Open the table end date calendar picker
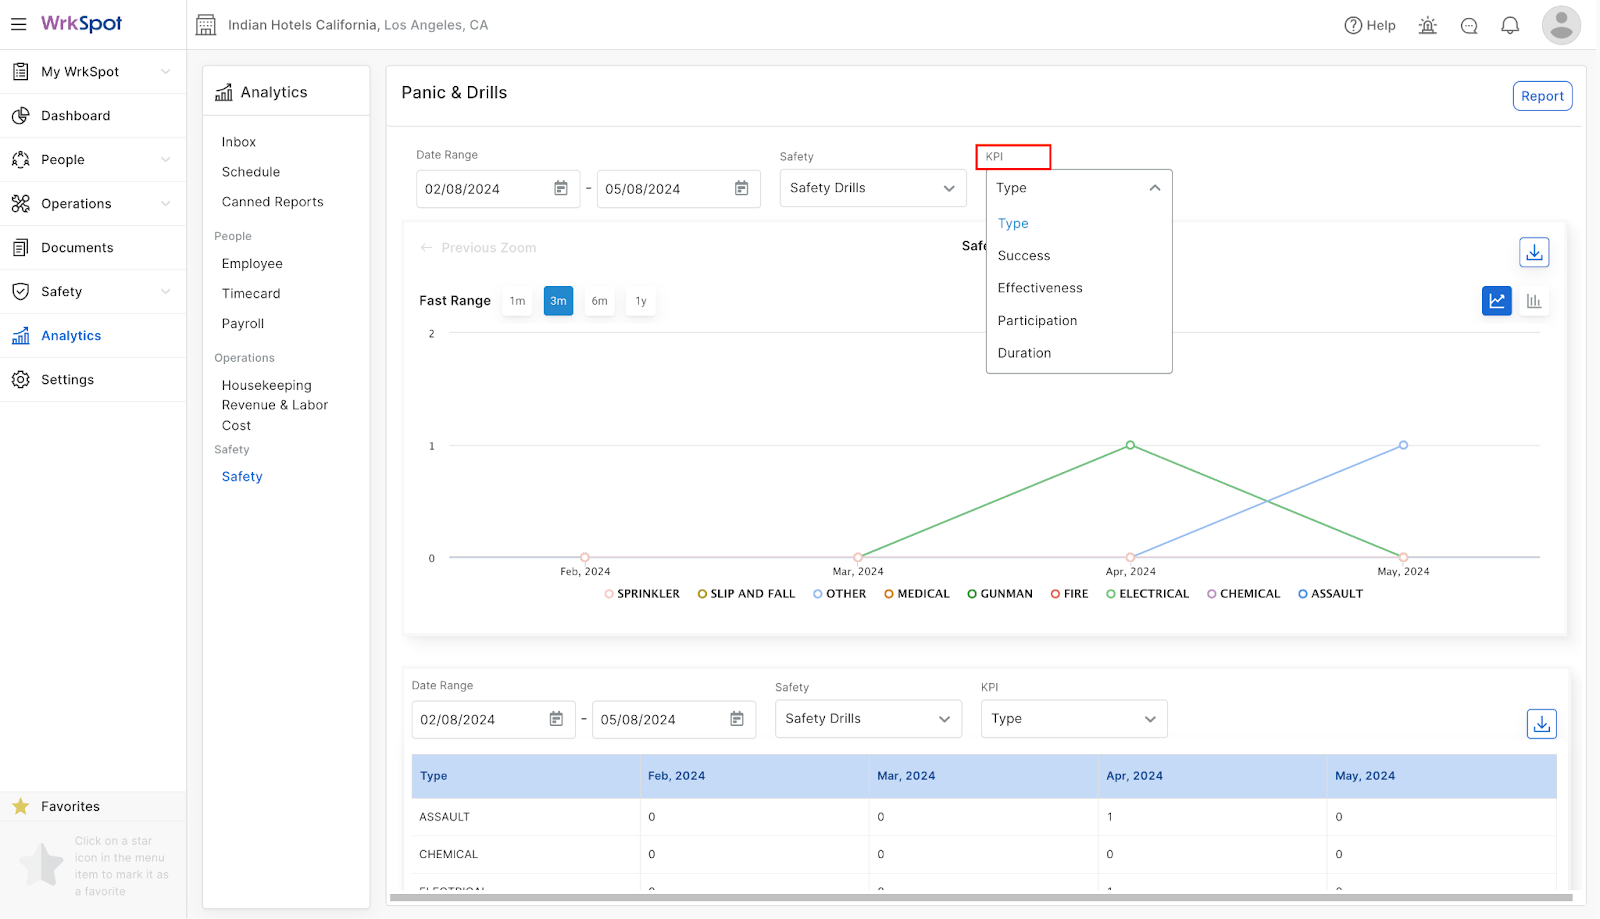1600x919 pixels. click(x=737, y=719)
